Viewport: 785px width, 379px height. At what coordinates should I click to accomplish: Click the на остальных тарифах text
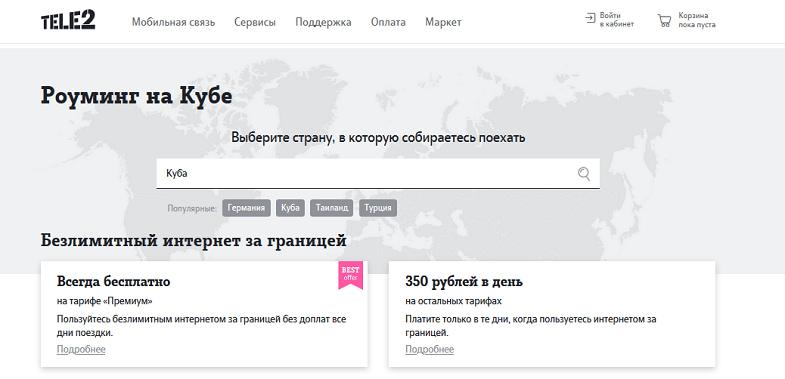point(454,301)
